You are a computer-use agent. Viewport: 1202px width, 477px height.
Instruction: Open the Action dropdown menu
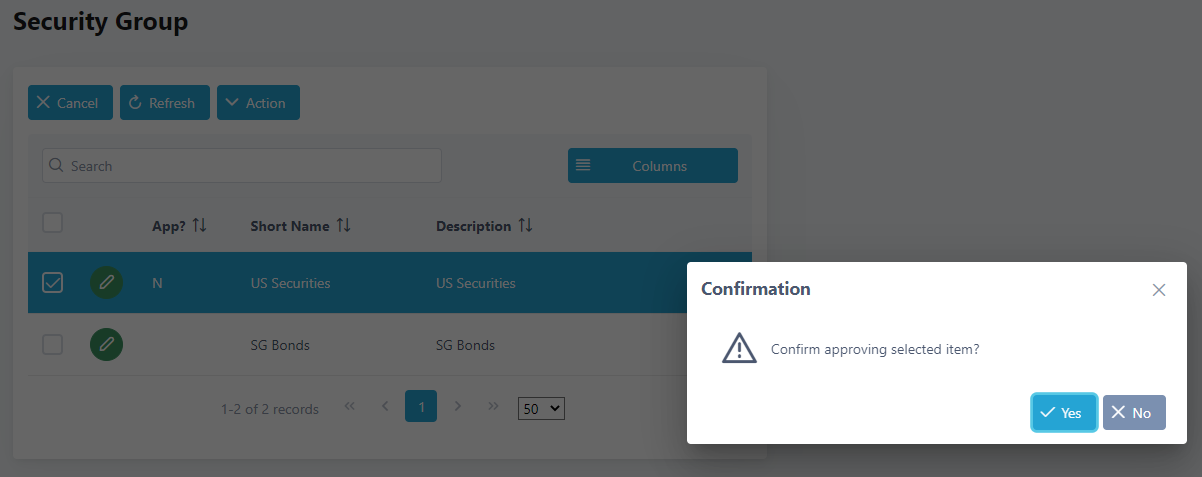point(258,103)
